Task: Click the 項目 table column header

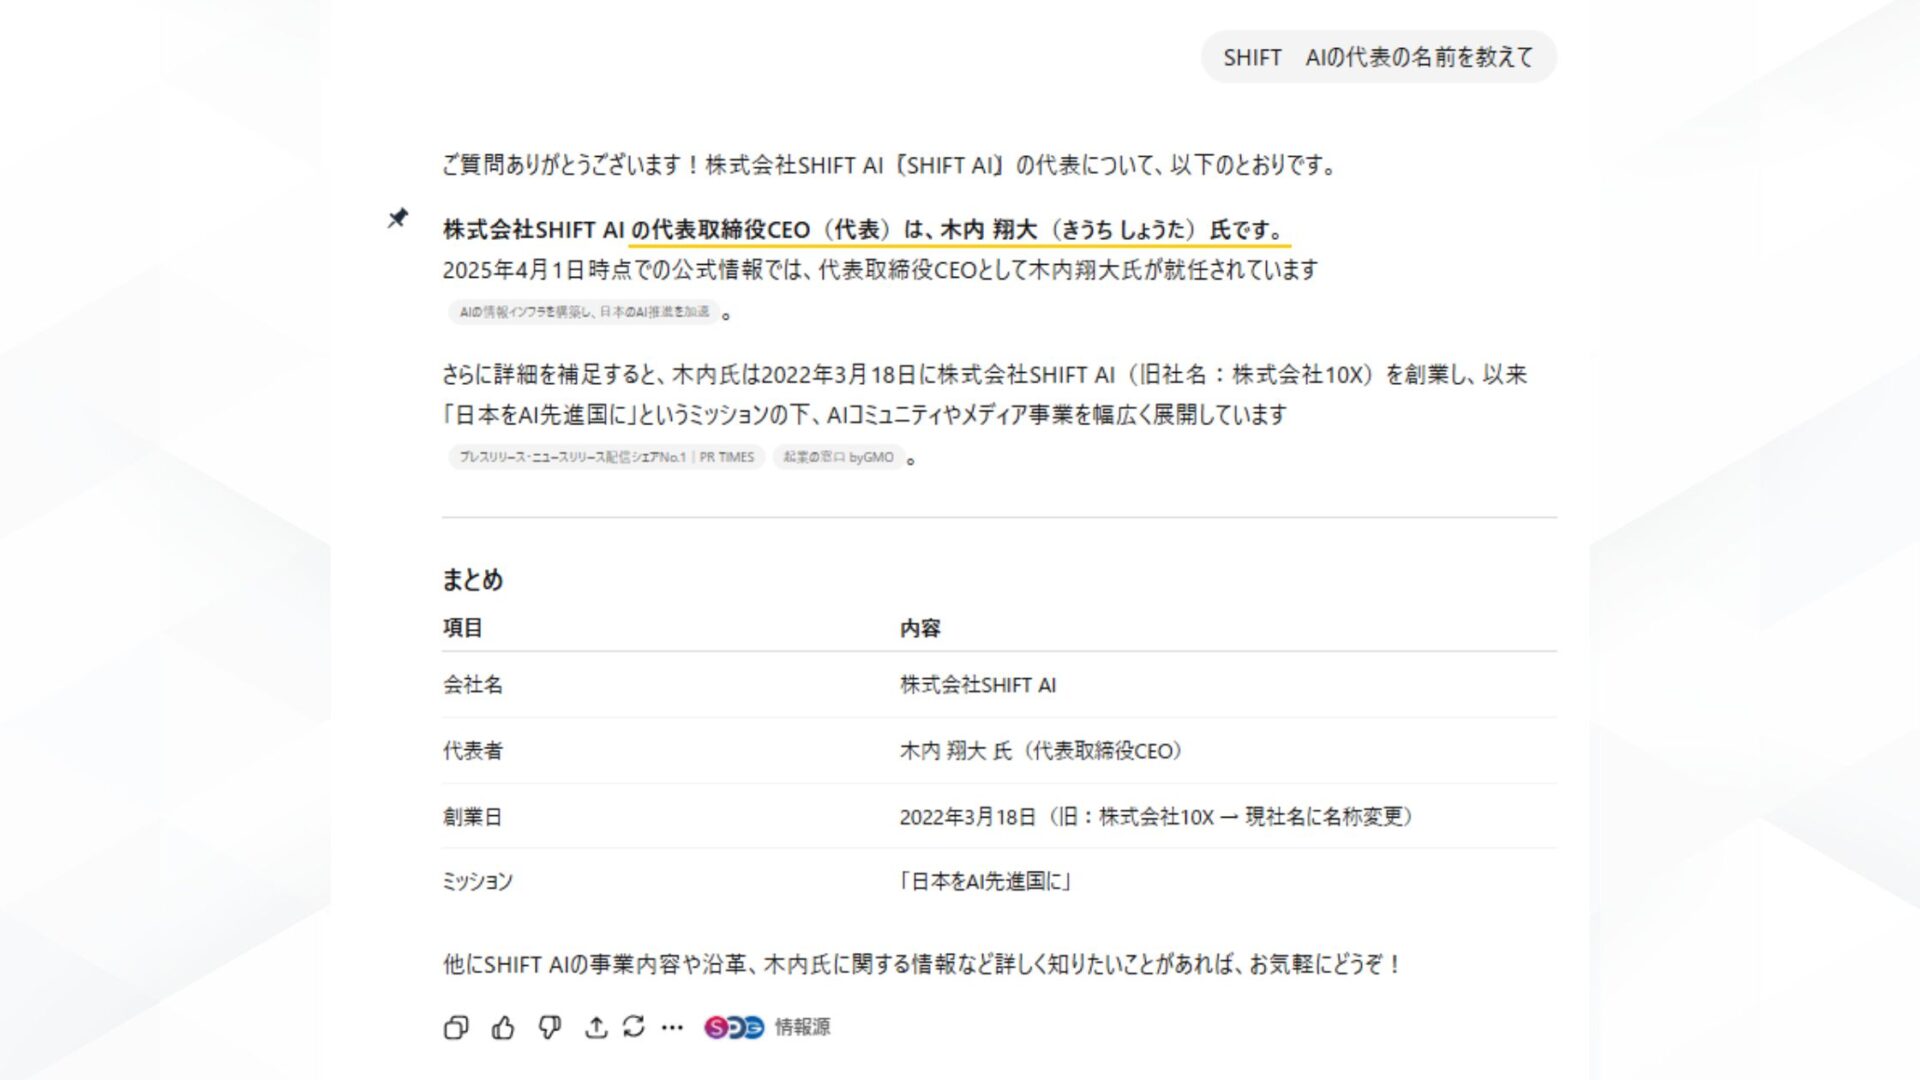Action: [x=463, y=628]
